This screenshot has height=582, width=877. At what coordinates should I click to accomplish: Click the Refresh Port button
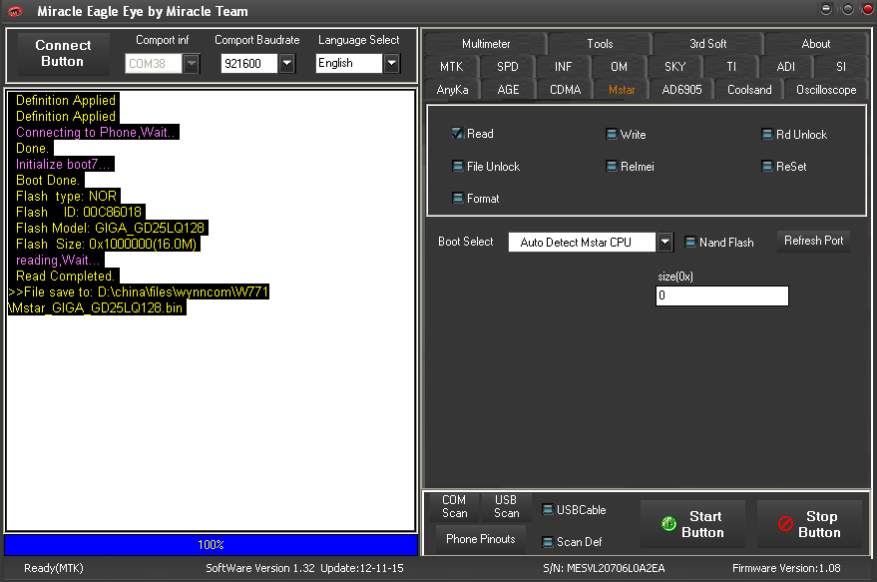[x=813, y=241]
